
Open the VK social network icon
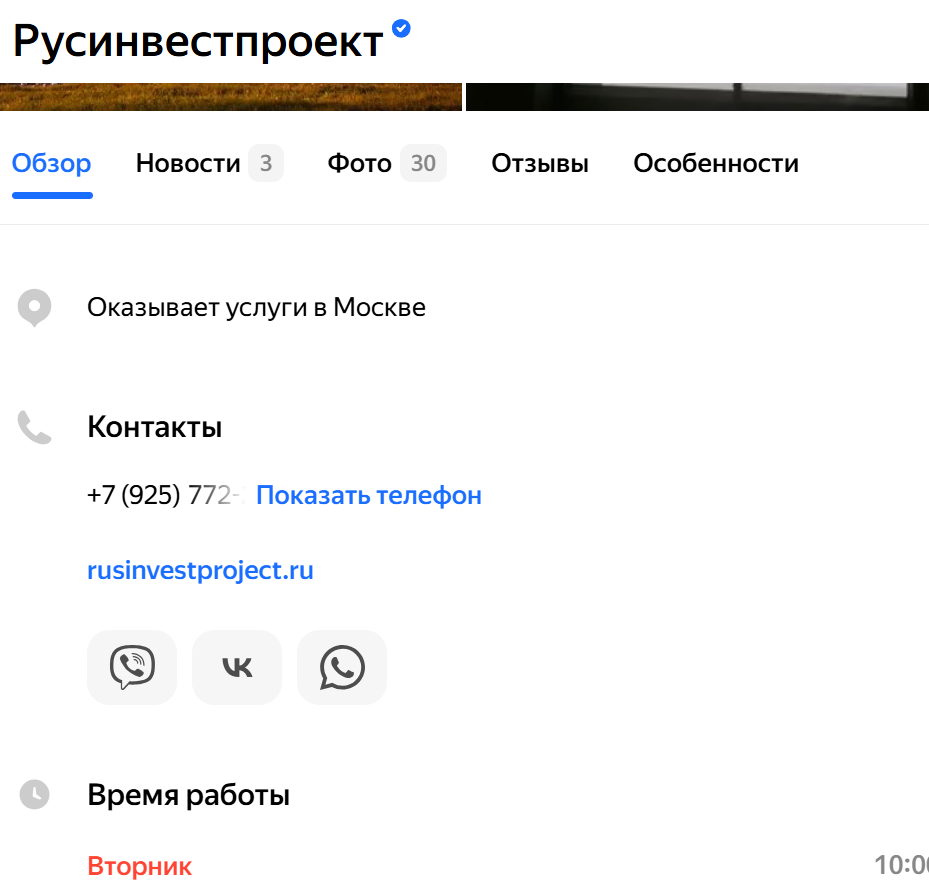click(x=237, y=667)
